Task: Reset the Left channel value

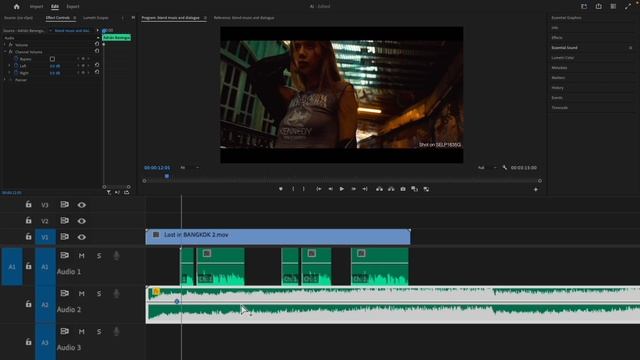Action: click(97, 65)
